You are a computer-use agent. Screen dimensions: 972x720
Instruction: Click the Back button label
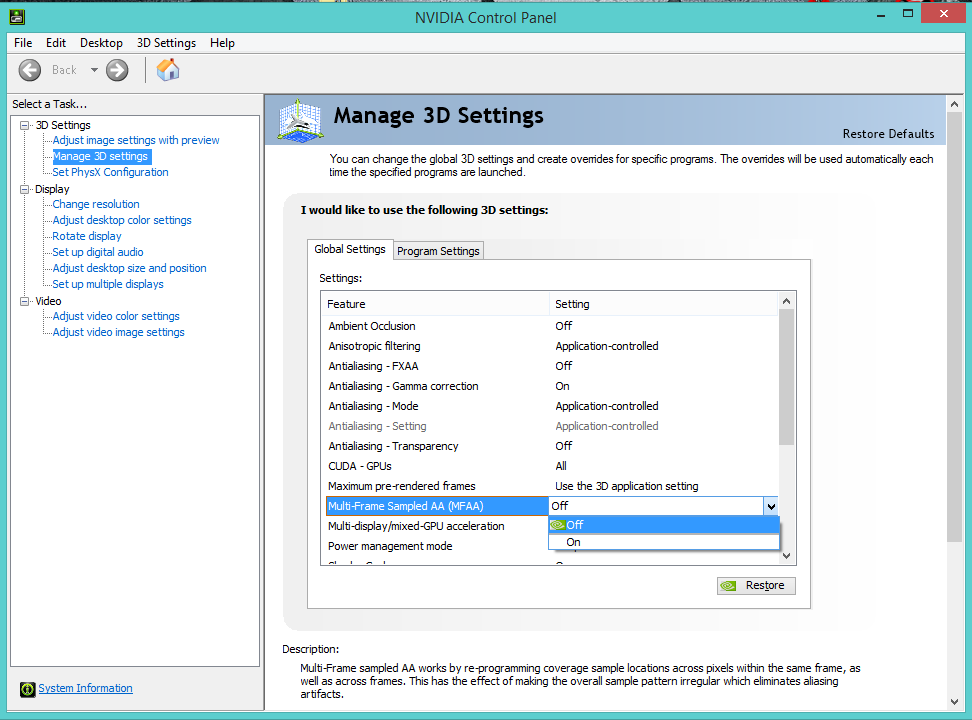pos(64,70)
